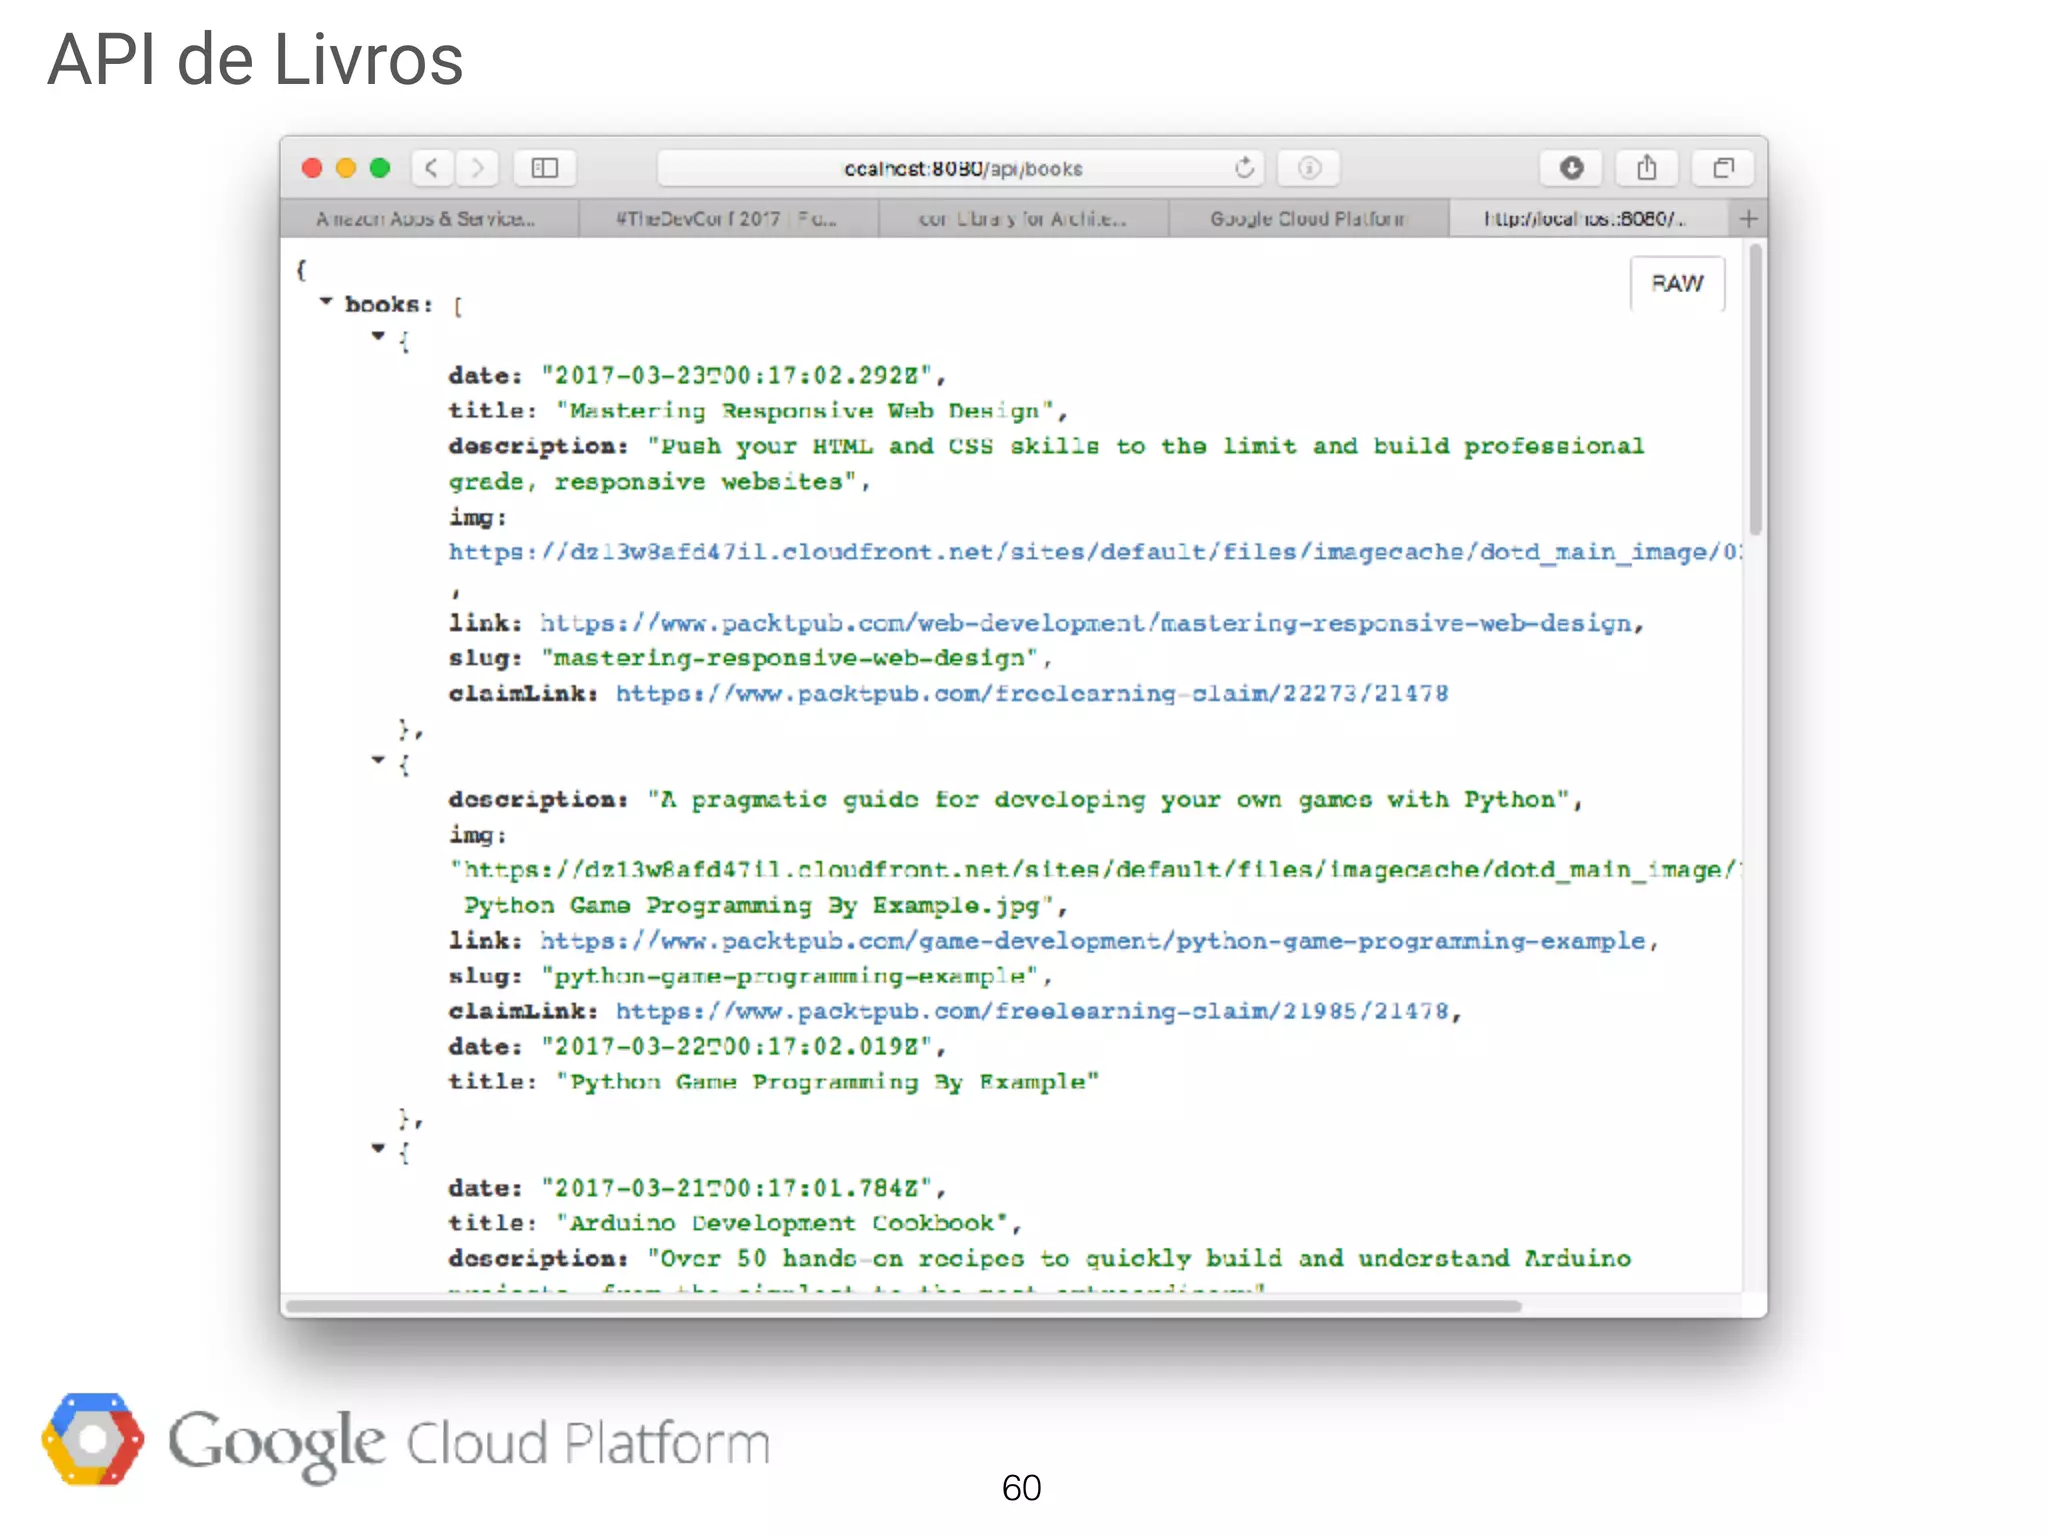Open a new tab with the plus icon

click(1748, 219)
